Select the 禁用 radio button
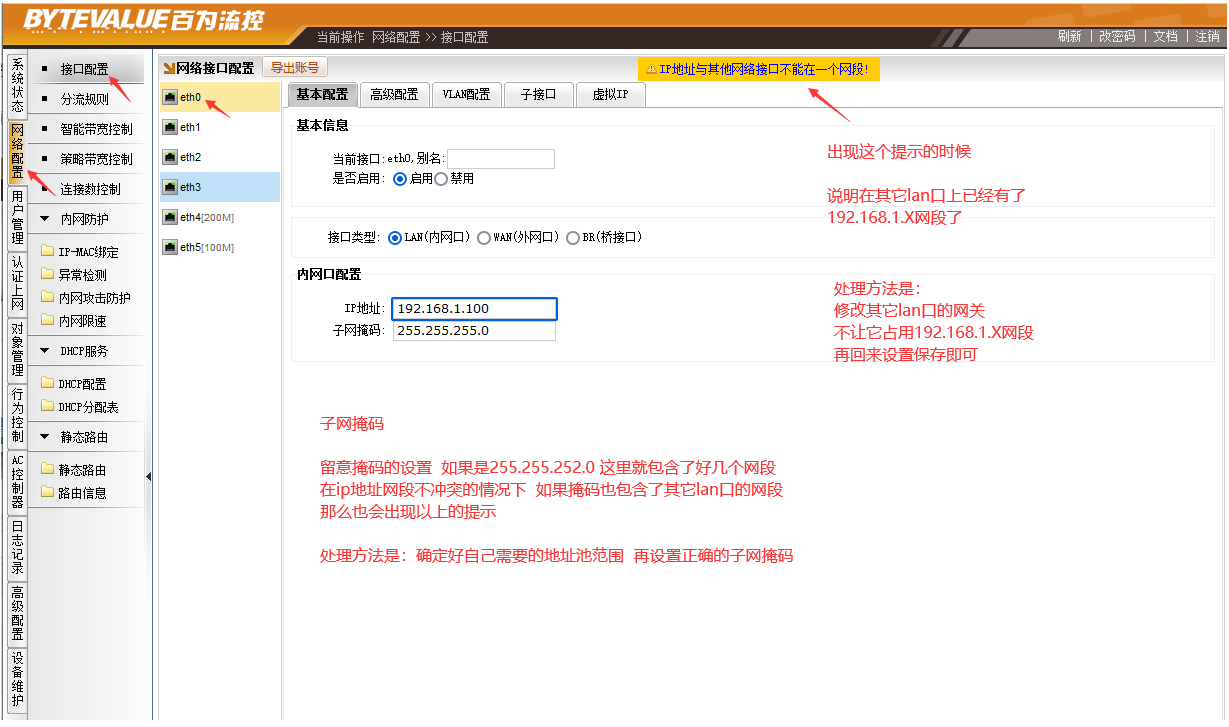The height and width of the screenshot is (727, 1229). tap(441, 179)
